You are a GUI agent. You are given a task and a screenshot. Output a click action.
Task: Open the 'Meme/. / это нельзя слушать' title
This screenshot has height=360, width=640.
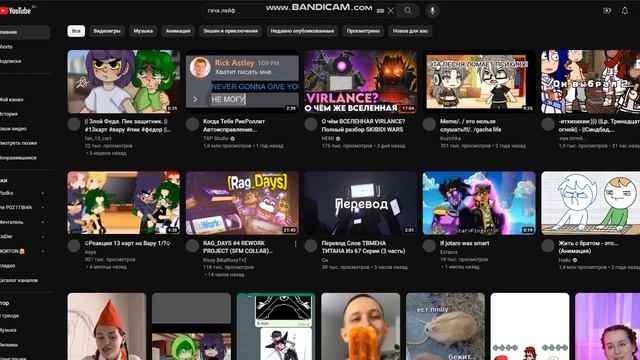point(471,125)
